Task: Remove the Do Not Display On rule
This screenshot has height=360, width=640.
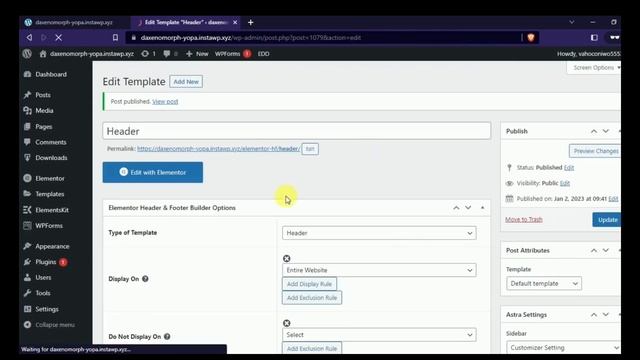Action: point(287,323)
